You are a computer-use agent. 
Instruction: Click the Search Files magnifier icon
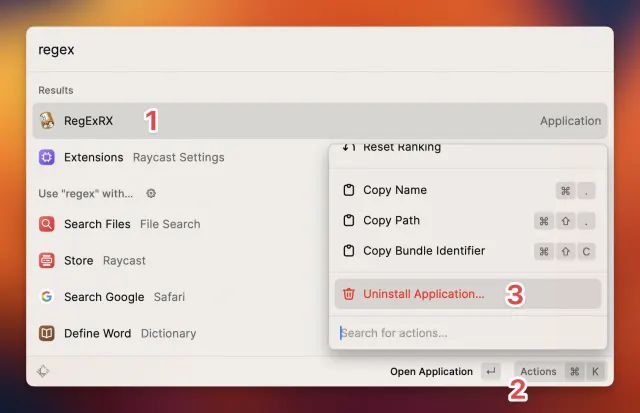[x=47, y=224]
